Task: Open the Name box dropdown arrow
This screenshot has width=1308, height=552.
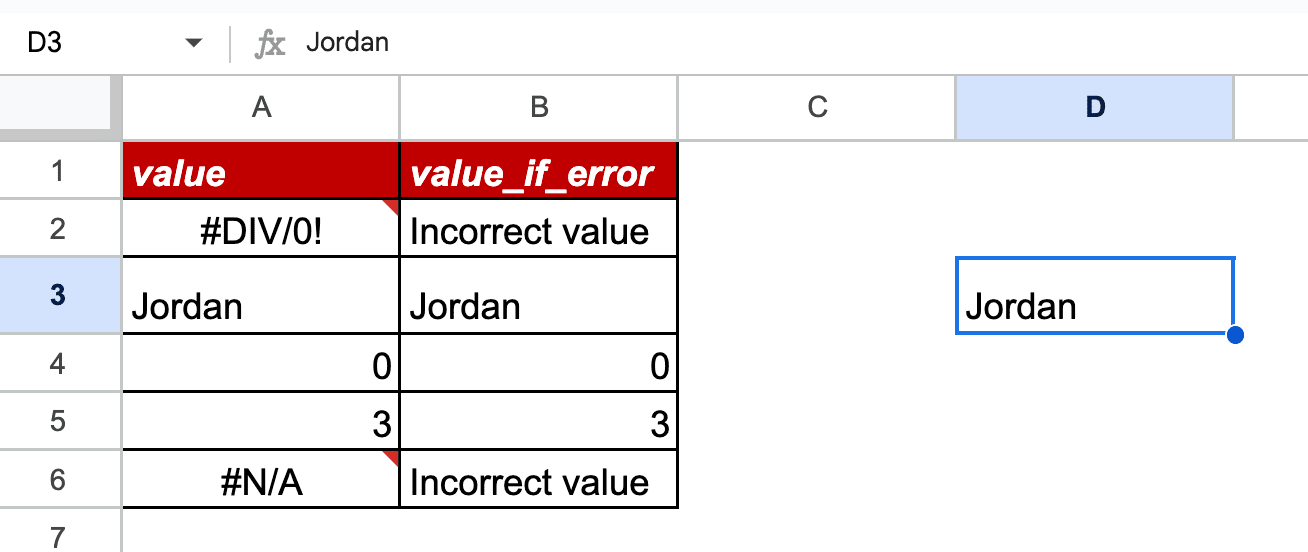Action: click(x=194, y=43)
